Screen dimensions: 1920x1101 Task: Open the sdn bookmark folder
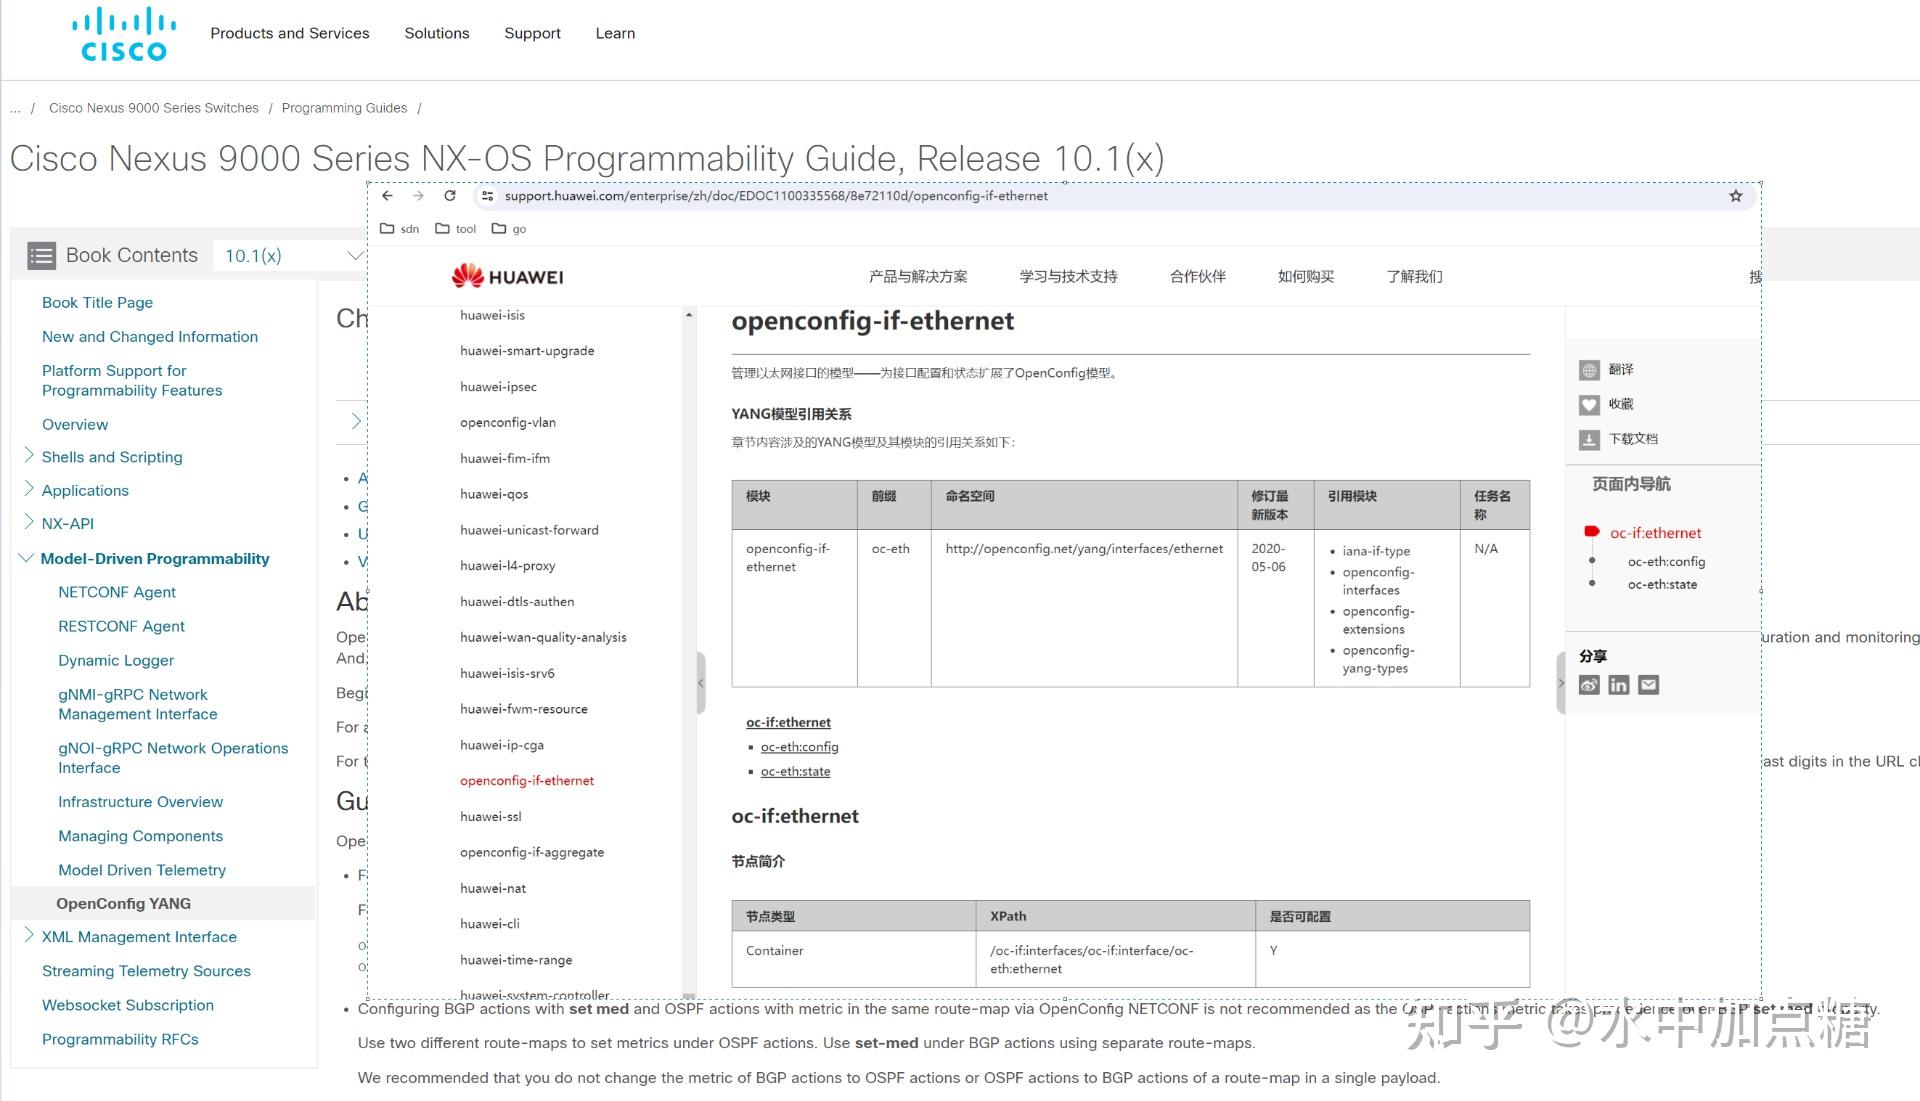pos(400,229)
